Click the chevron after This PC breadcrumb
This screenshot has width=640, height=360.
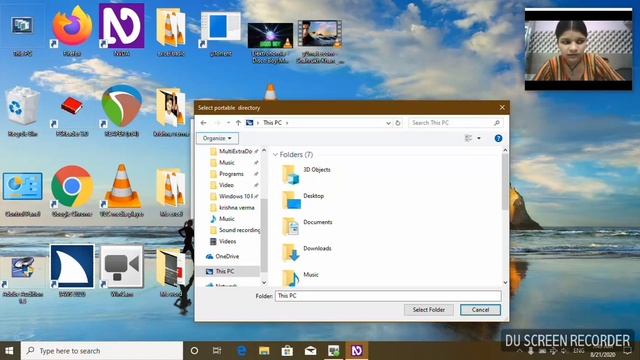(287, 122)
